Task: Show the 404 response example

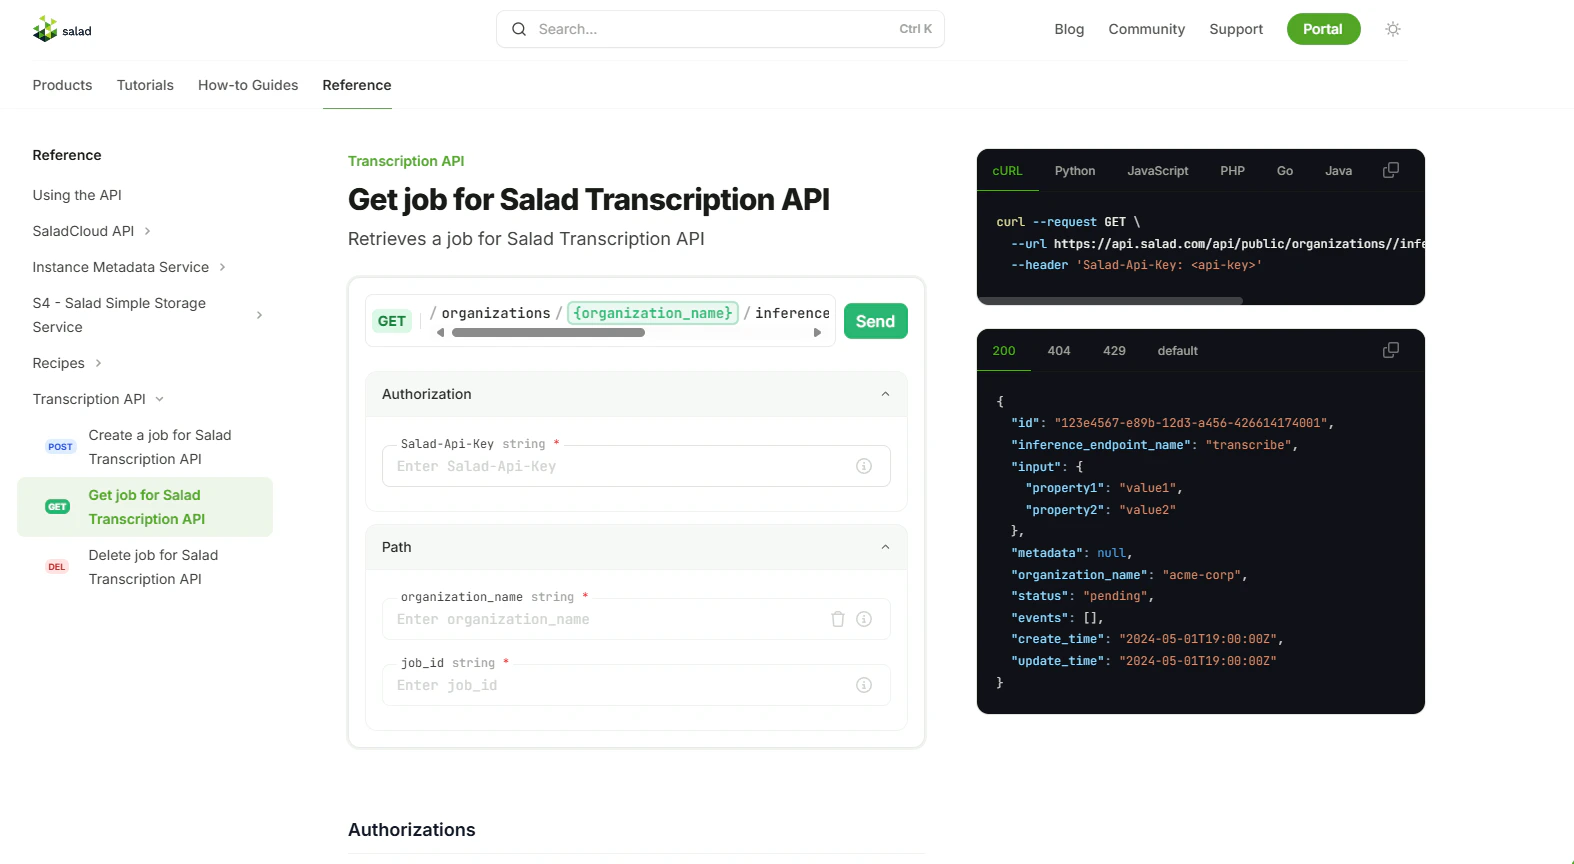Action: (1059, 351)
